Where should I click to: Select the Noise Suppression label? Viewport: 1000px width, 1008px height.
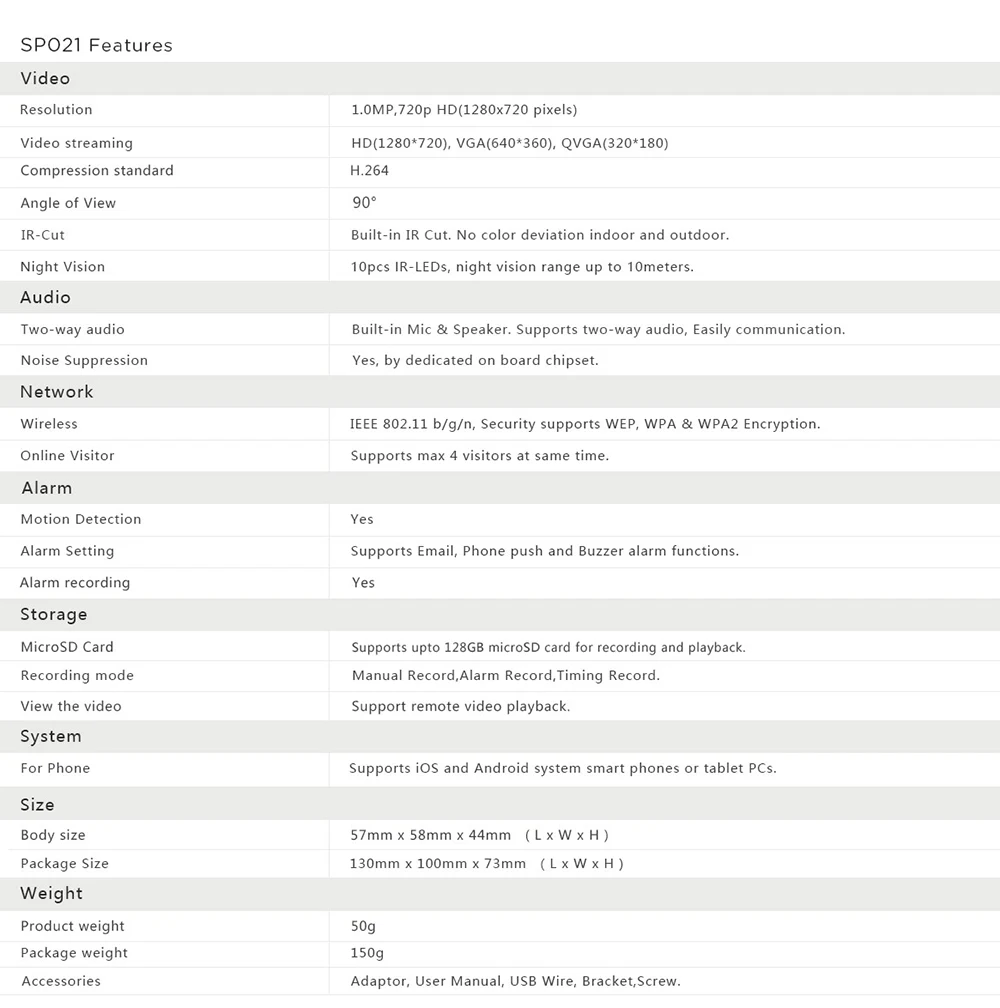84,360
